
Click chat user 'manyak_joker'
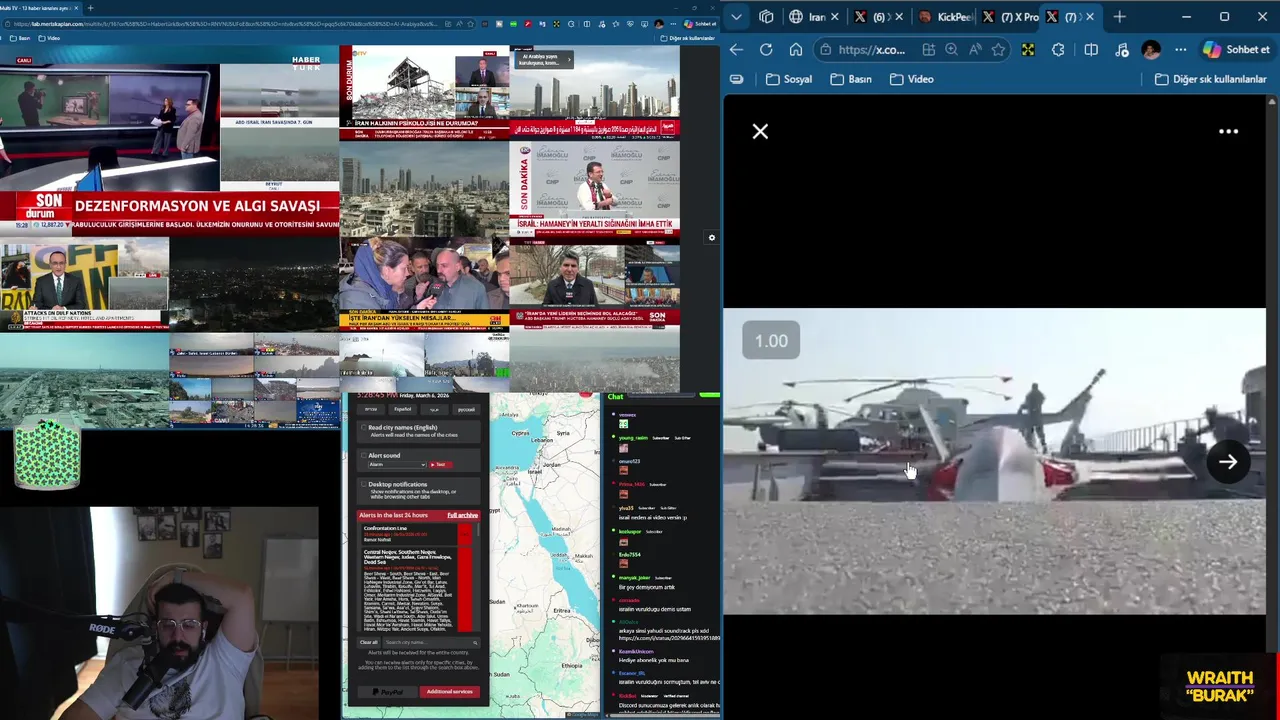click(634, 577)
